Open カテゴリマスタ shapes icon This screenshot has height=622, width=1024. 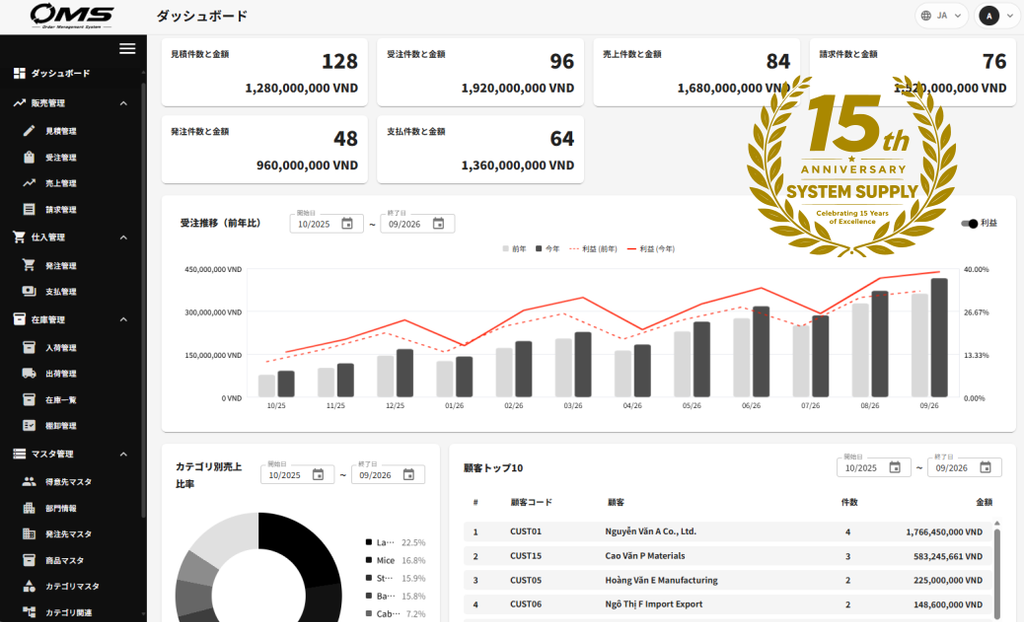pyautogui.click(x=29, y=586)
